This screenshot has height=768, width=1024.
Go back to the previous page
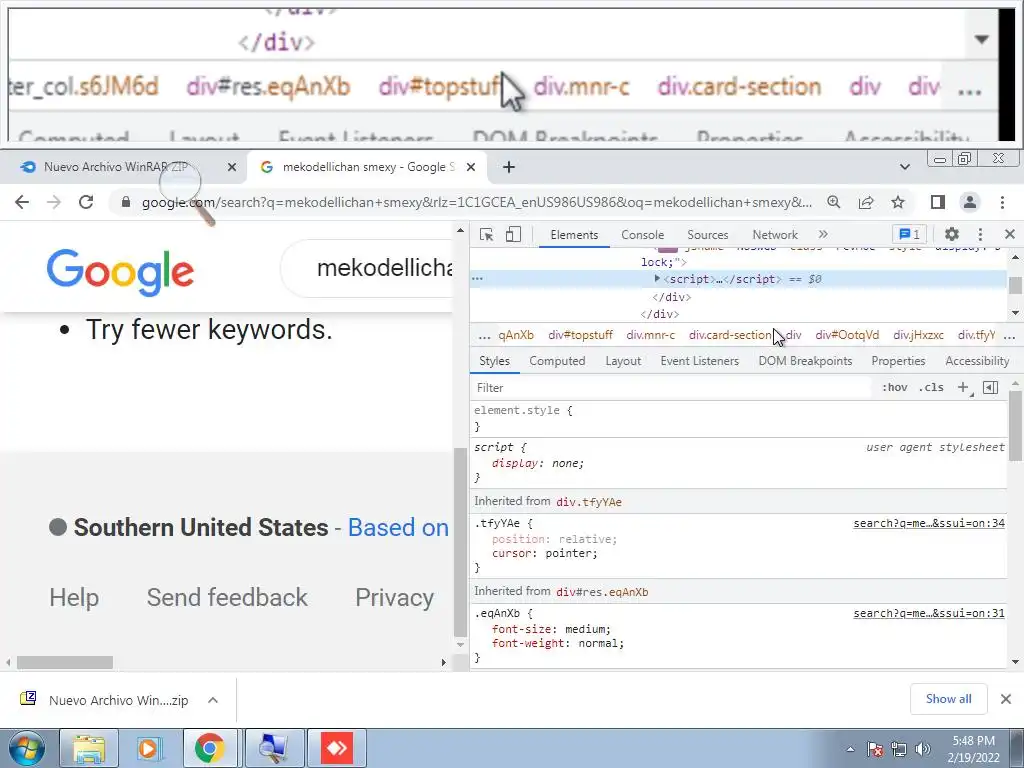[x=22, y=202]
